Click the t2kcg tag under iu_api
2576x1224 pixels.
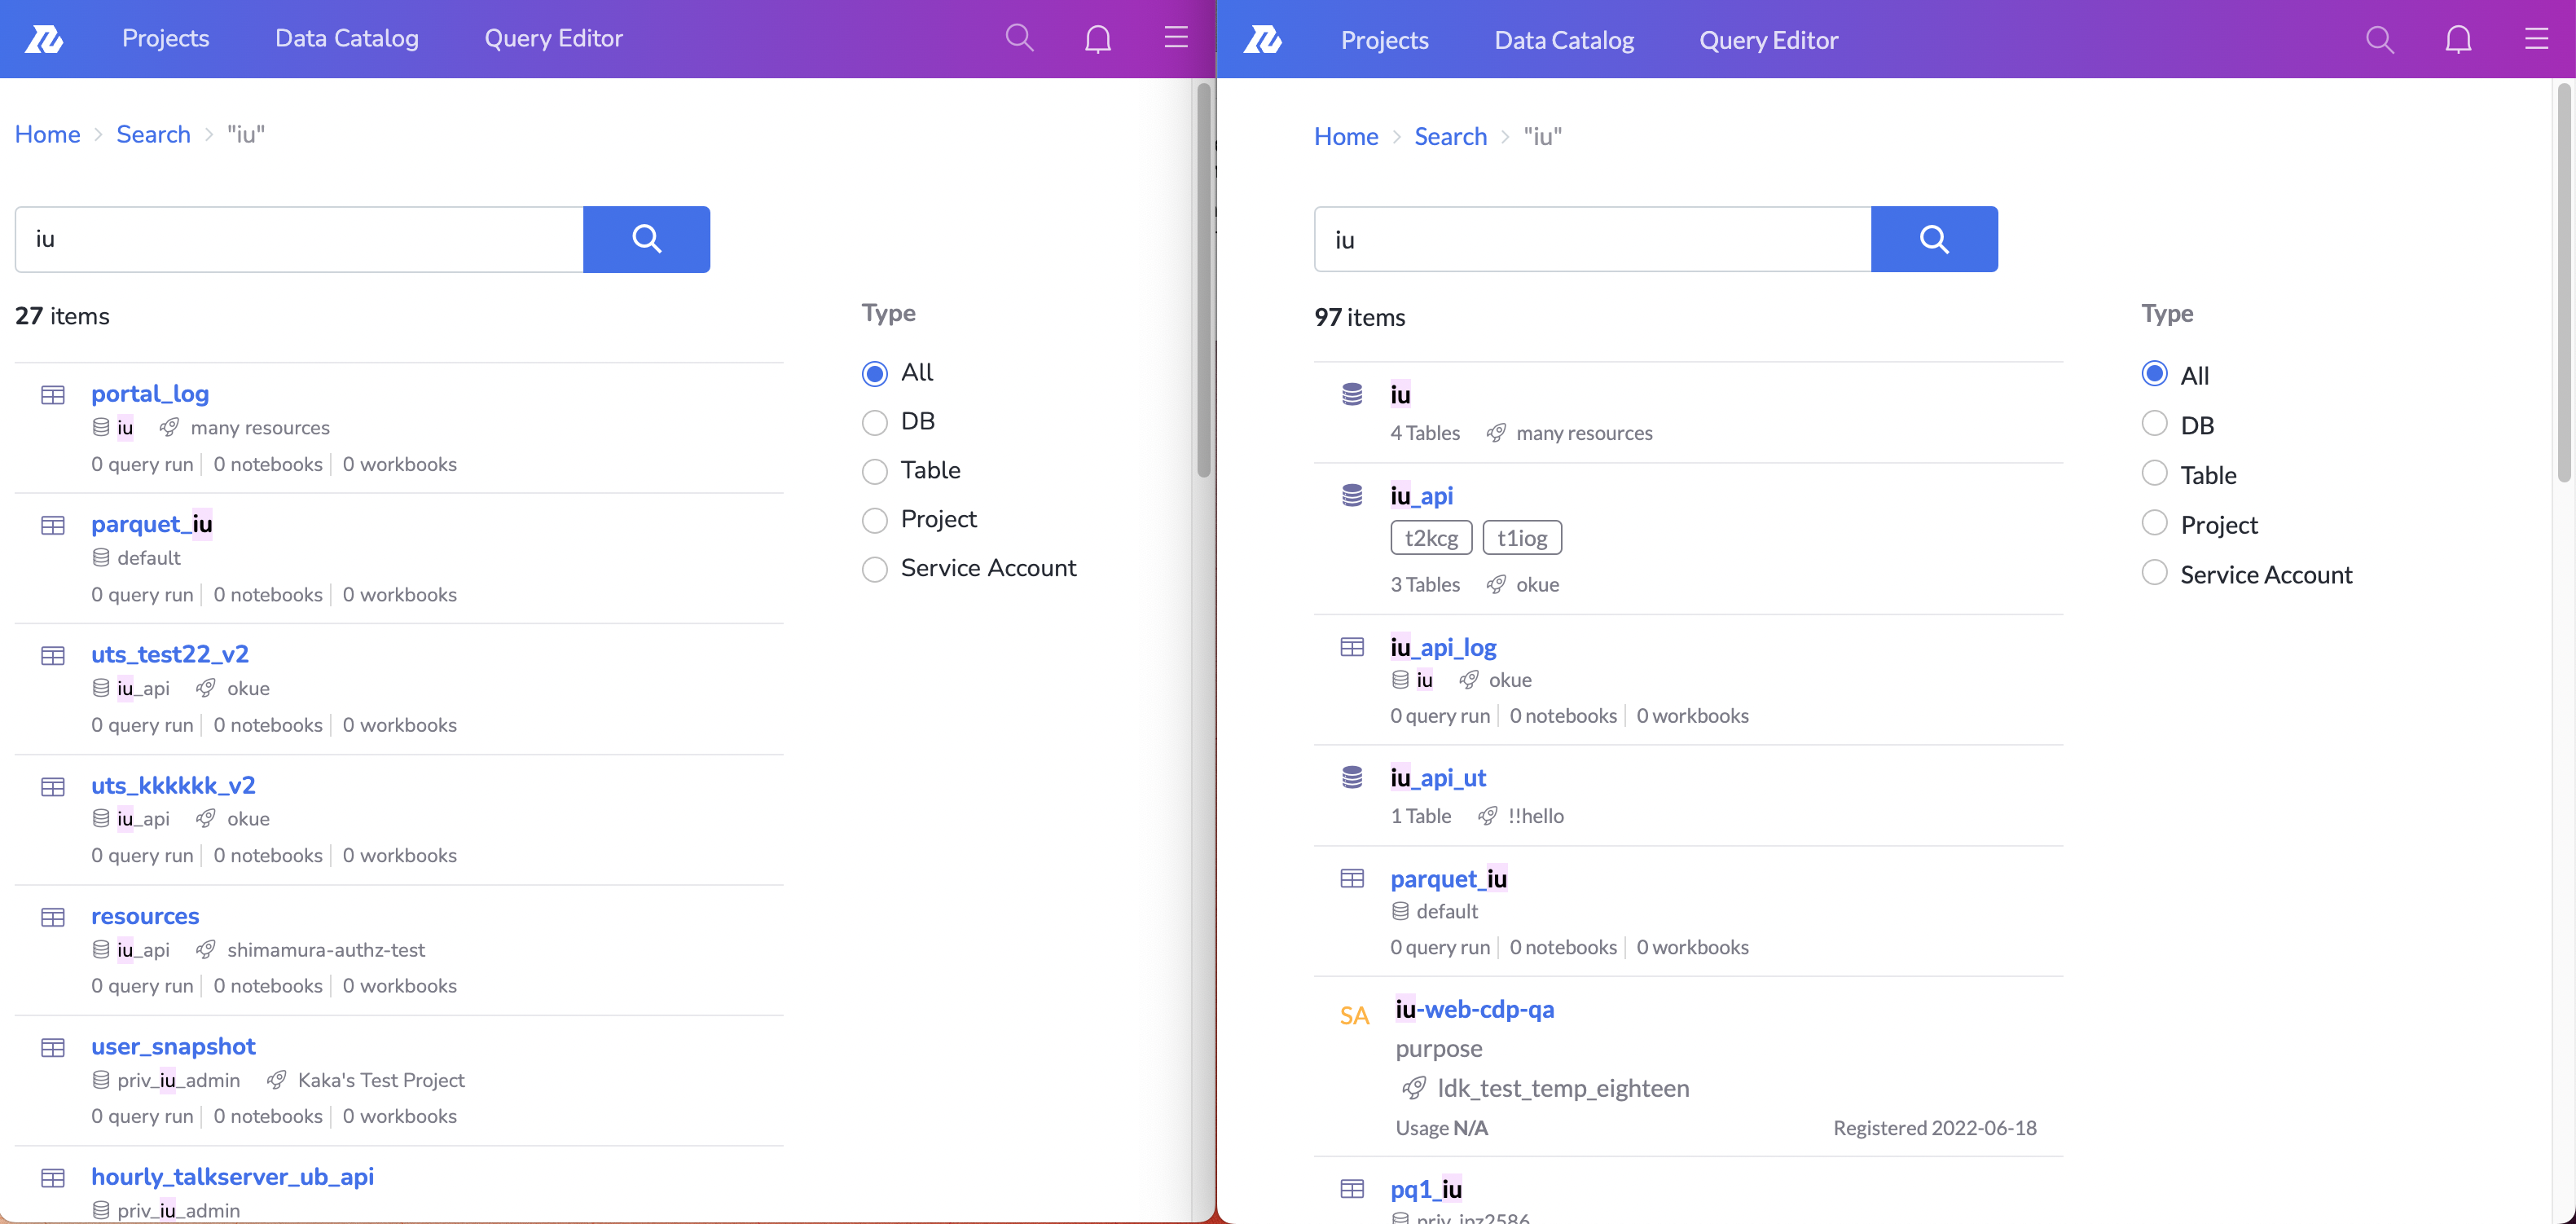pyautogui.click(x=1430, y=538)
